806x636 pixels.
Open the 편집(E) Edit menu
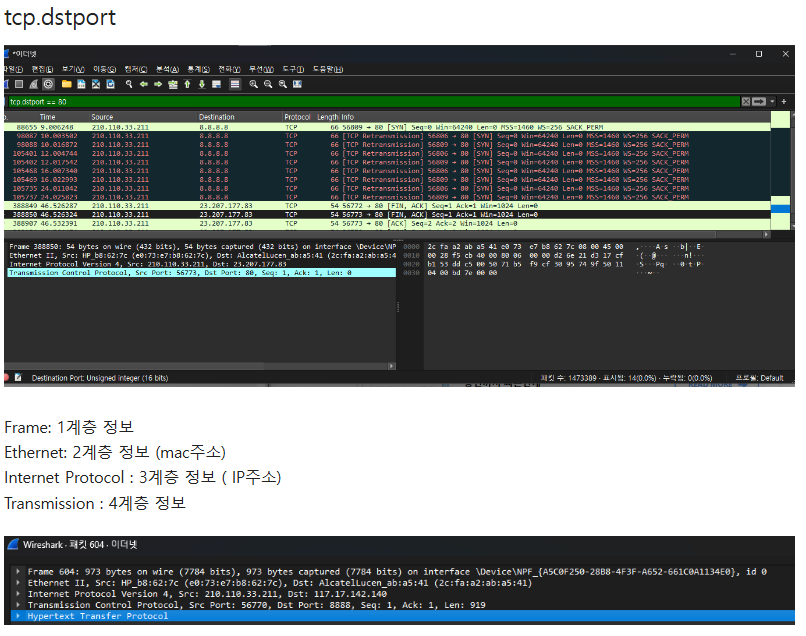coord(42,69)
